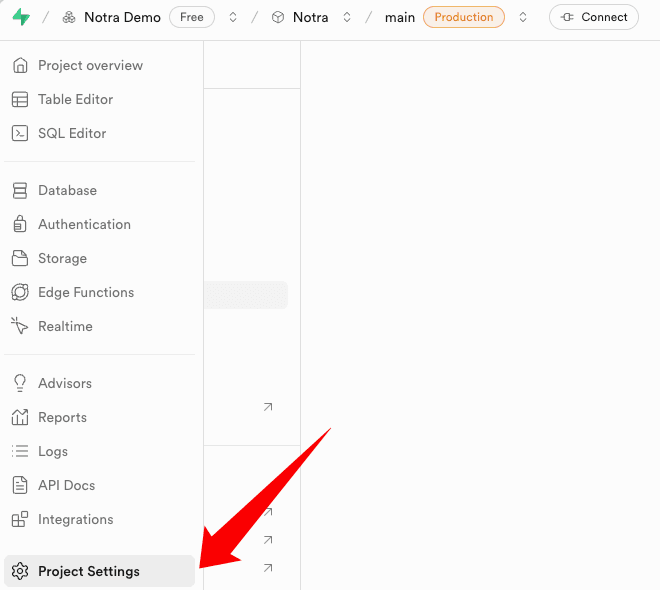Click the Realtime cursor icon

[20, 327]
